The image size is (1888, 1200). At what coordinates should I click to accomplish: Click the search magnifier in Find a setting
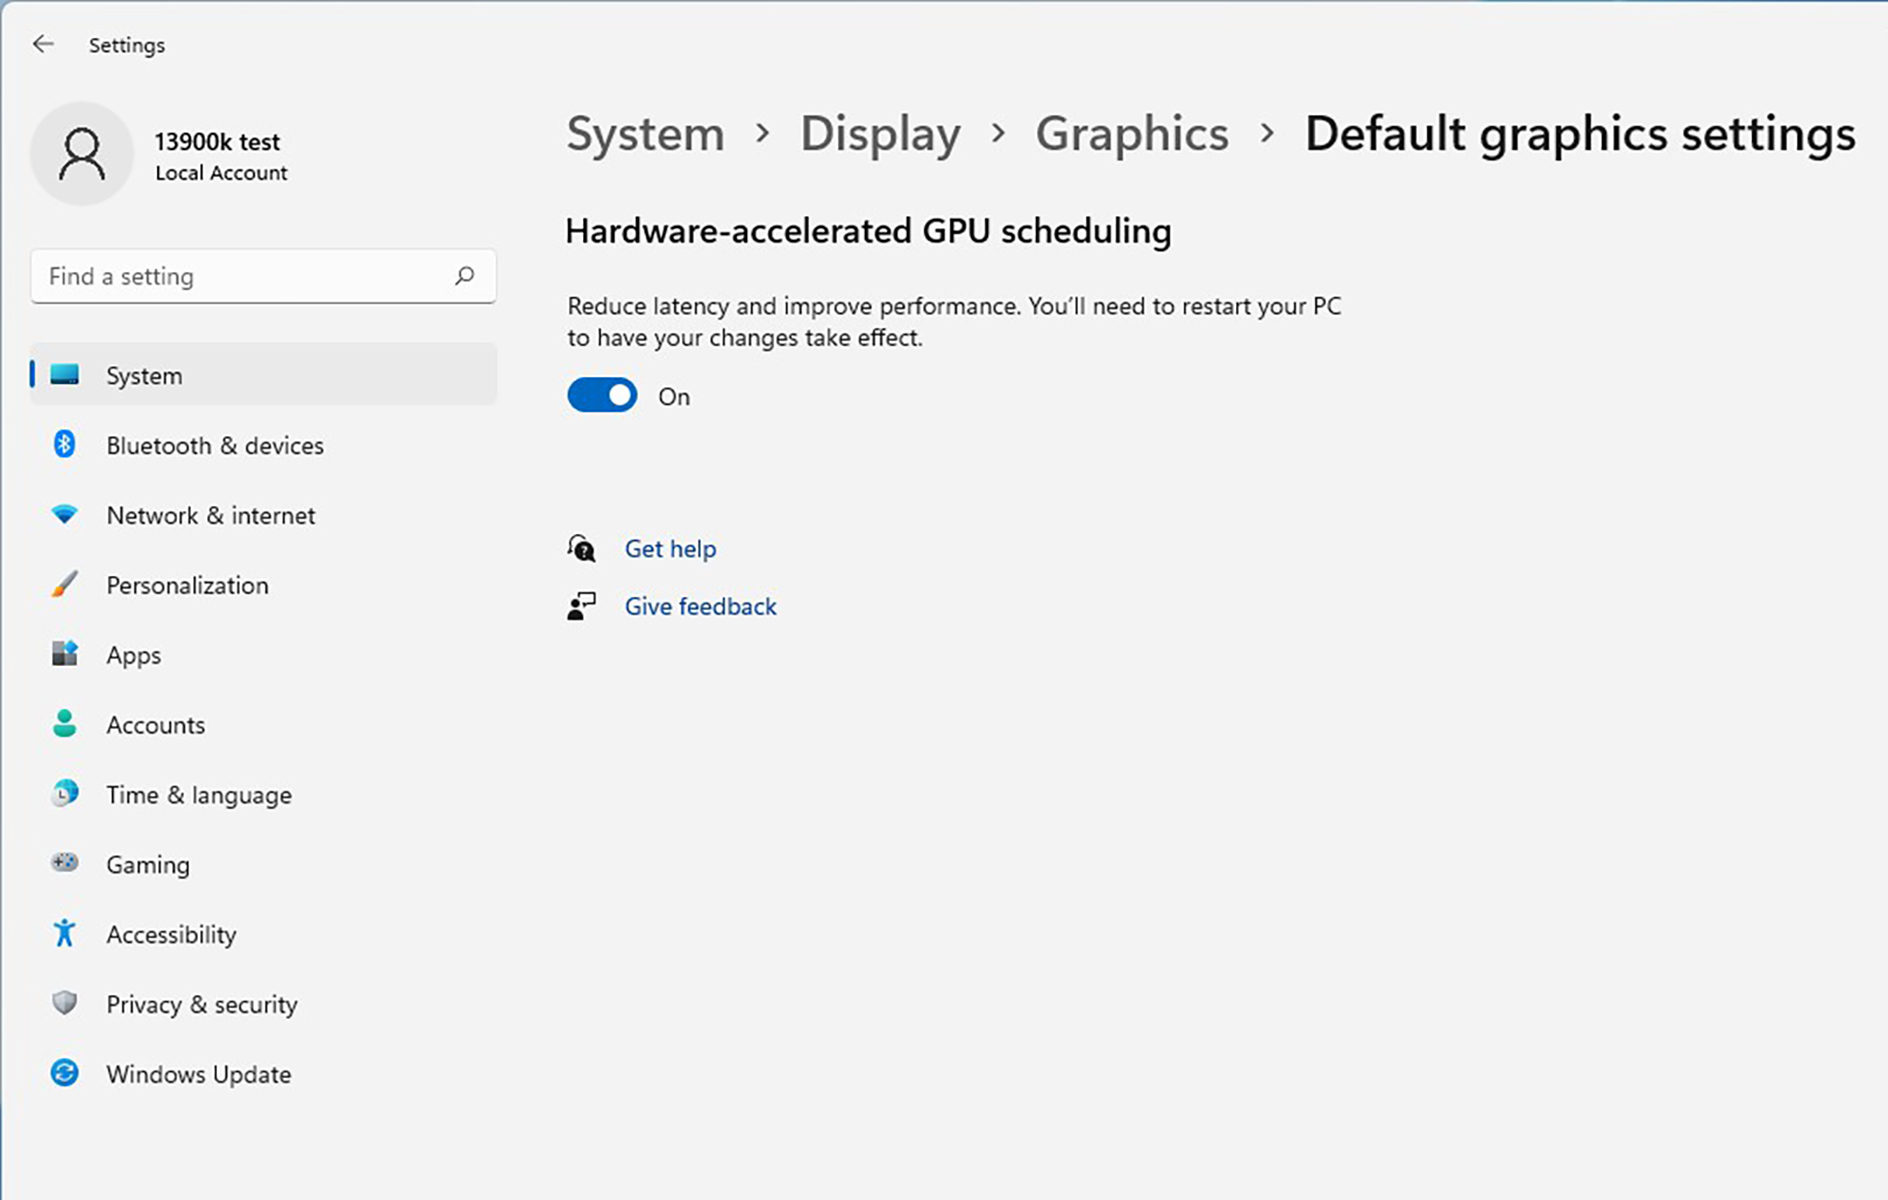(x=465, y=276)
